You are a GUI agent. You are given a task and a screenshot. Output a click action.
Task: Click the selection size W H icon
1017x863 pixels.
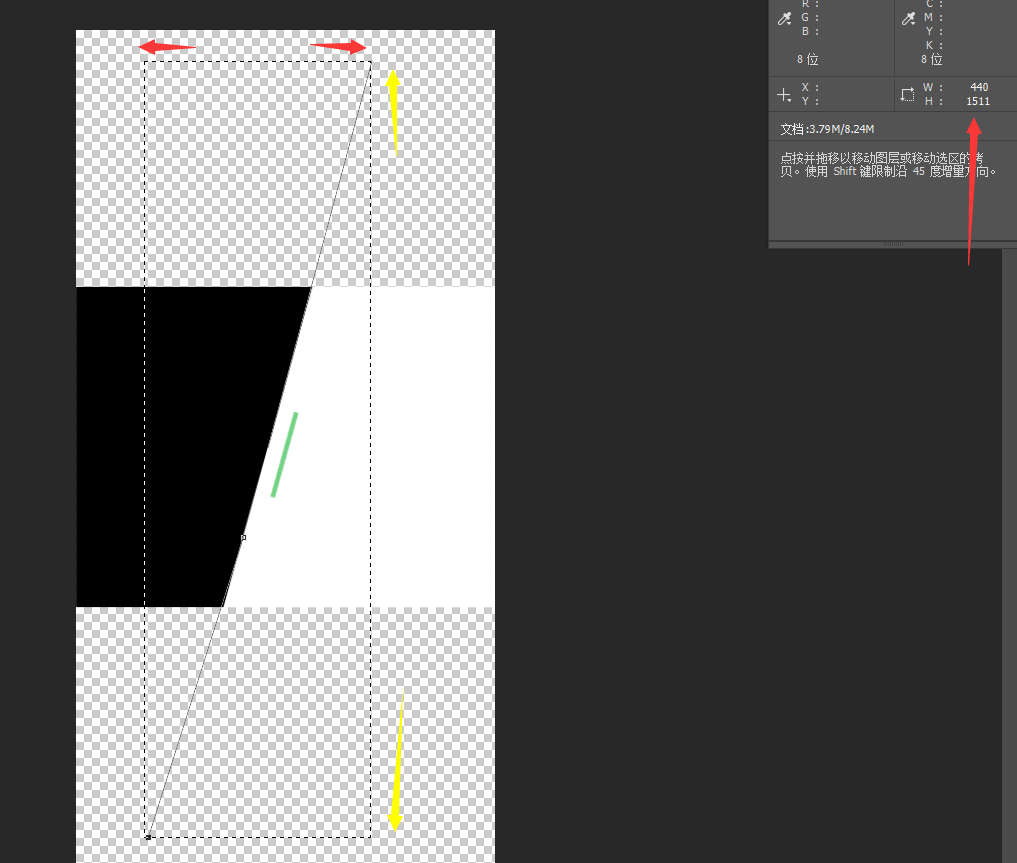[x=907, y=94]
